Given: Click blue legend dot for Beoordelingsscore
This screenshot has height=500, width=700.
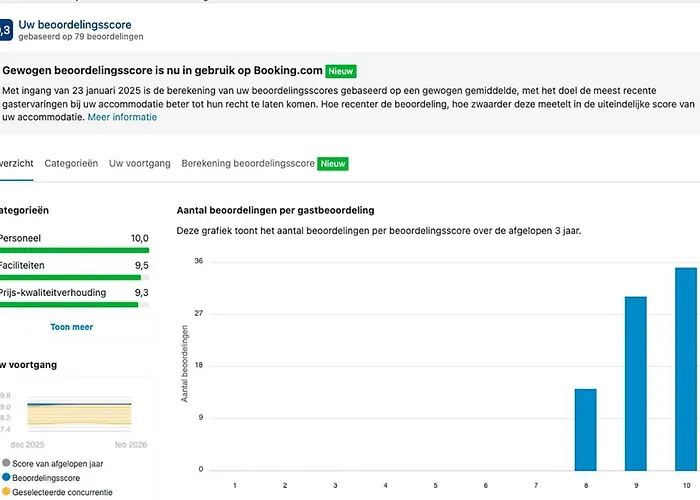Looking at the screenshot, I should click(x=5, y=477).
